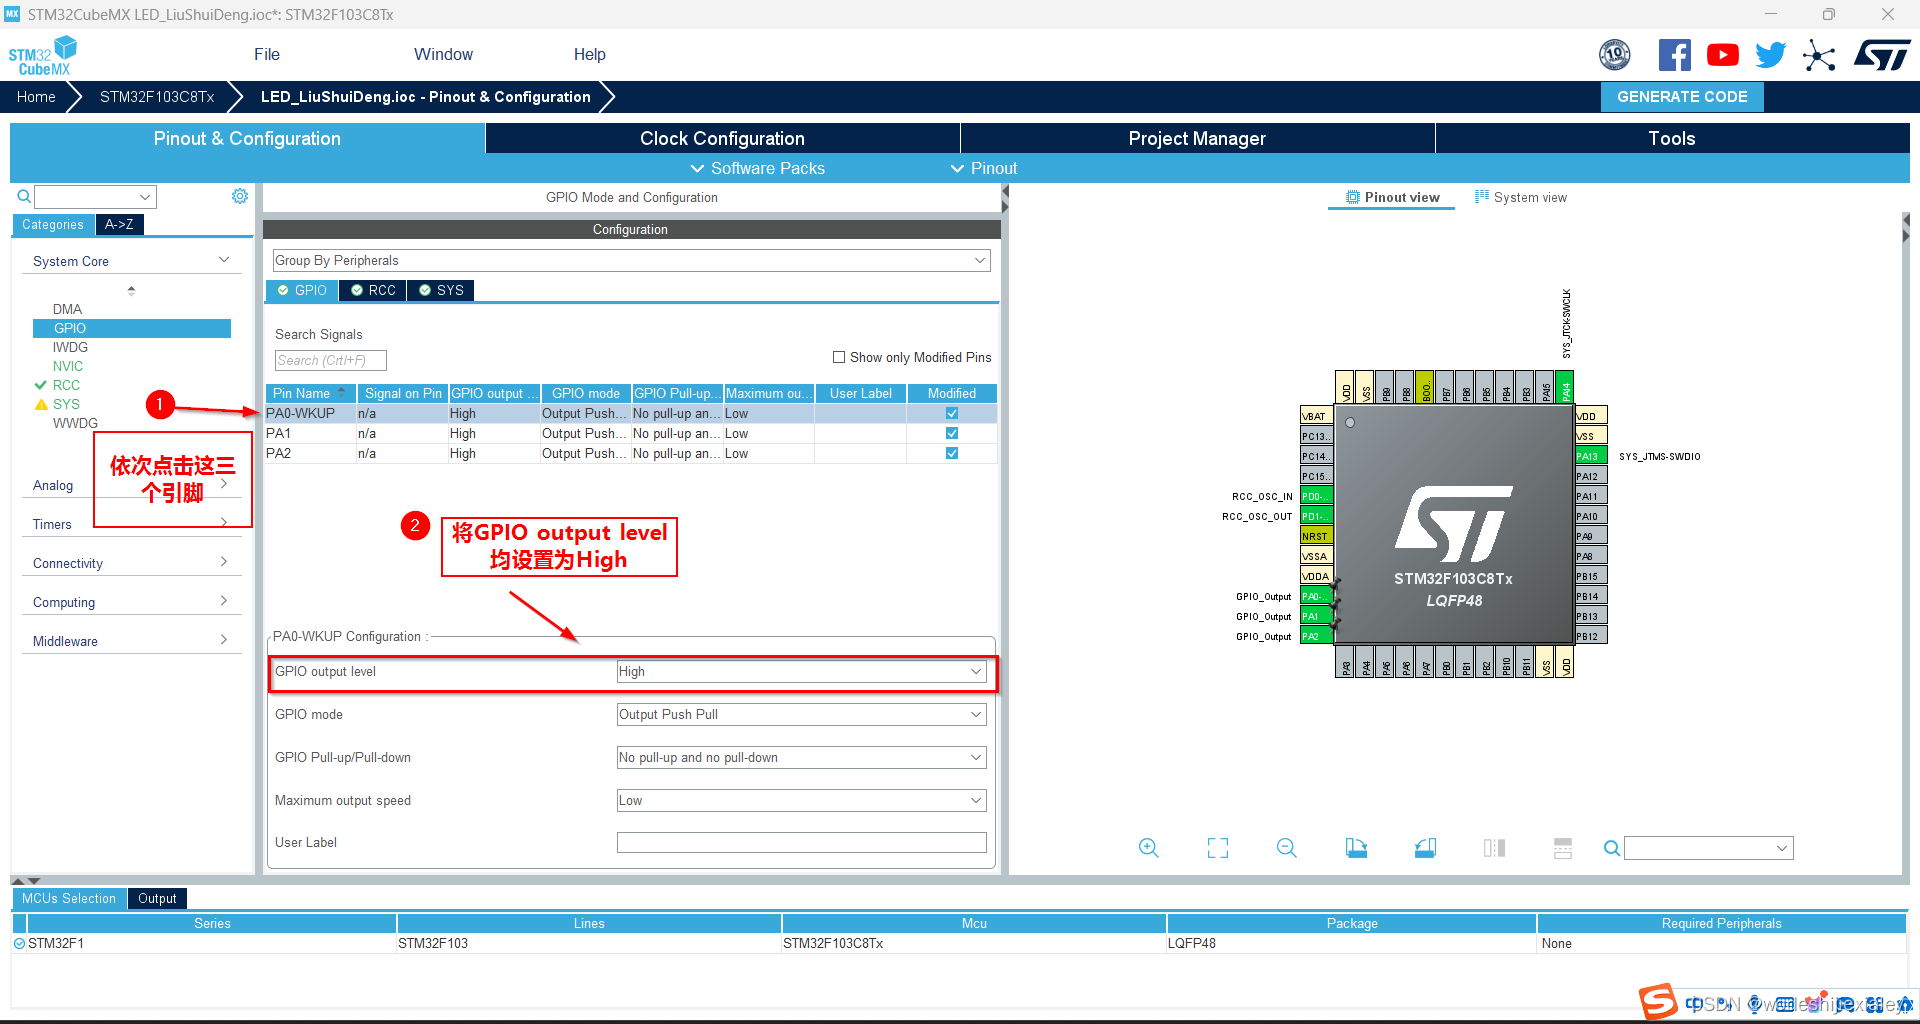
Task: Toggle Modified checkbox for PA0-WKUP row
Action: pyautogui.click(x=952, y=413)
